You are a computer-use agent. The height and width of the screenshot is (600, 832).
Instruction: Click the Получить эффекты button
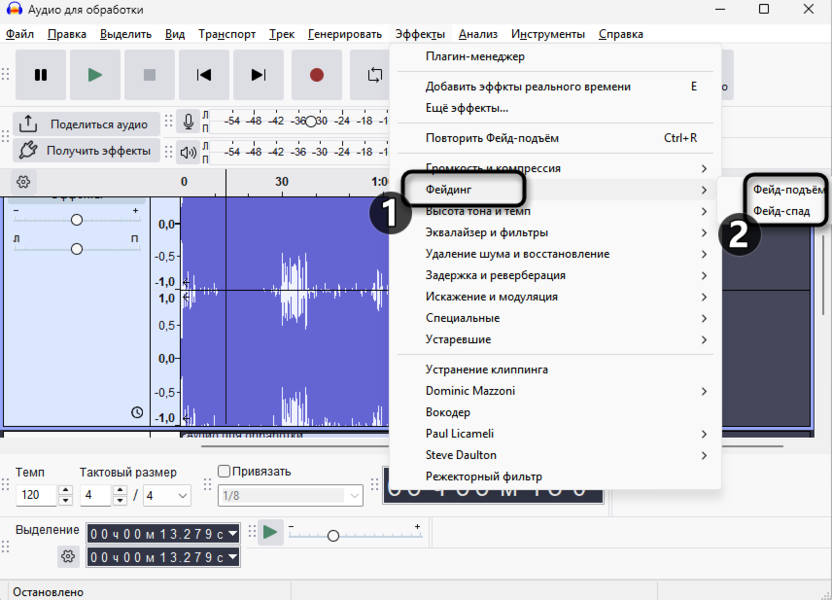pos(86,151)
